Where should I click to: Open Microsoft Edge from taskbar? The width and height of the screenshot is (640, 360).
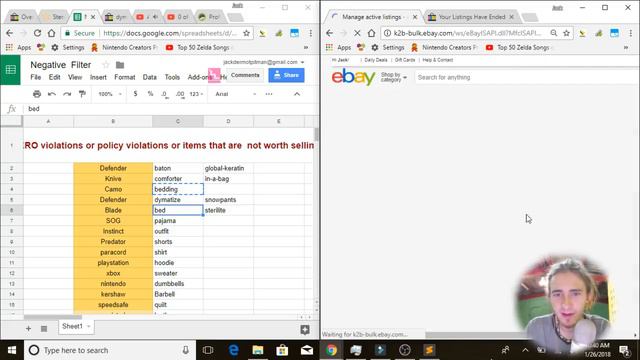[x=233, y=350]
